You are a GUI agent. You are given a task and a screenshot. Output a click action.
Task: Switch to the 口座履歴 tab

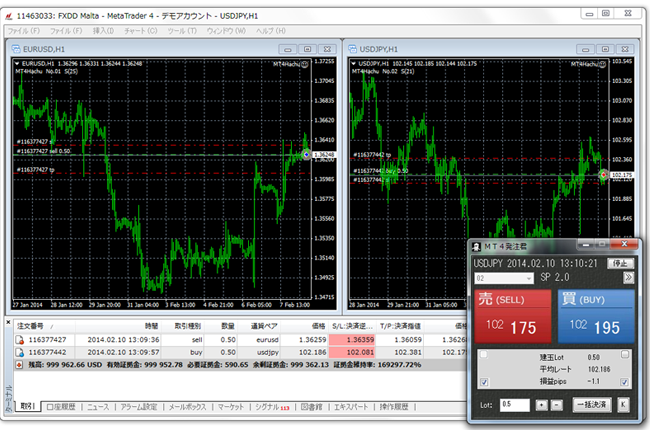point(61,407)
